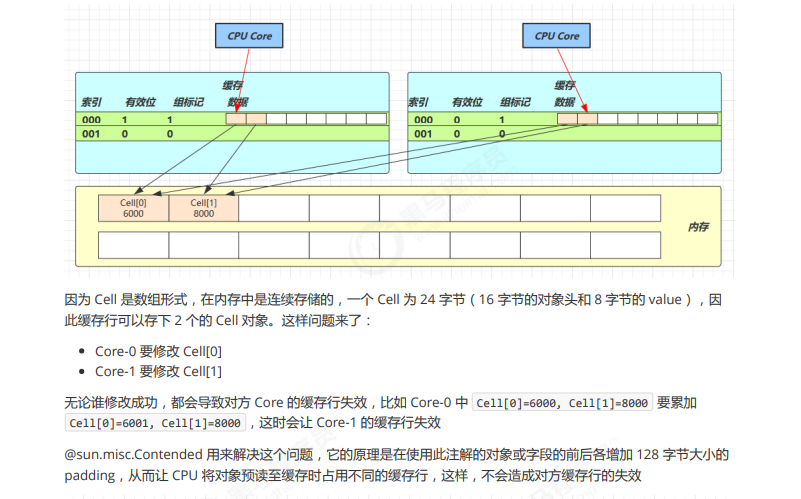Click index 001 in the right cache row
This screenshot has height=499, width=801.
pyautogui.click(x=423, y=134)
